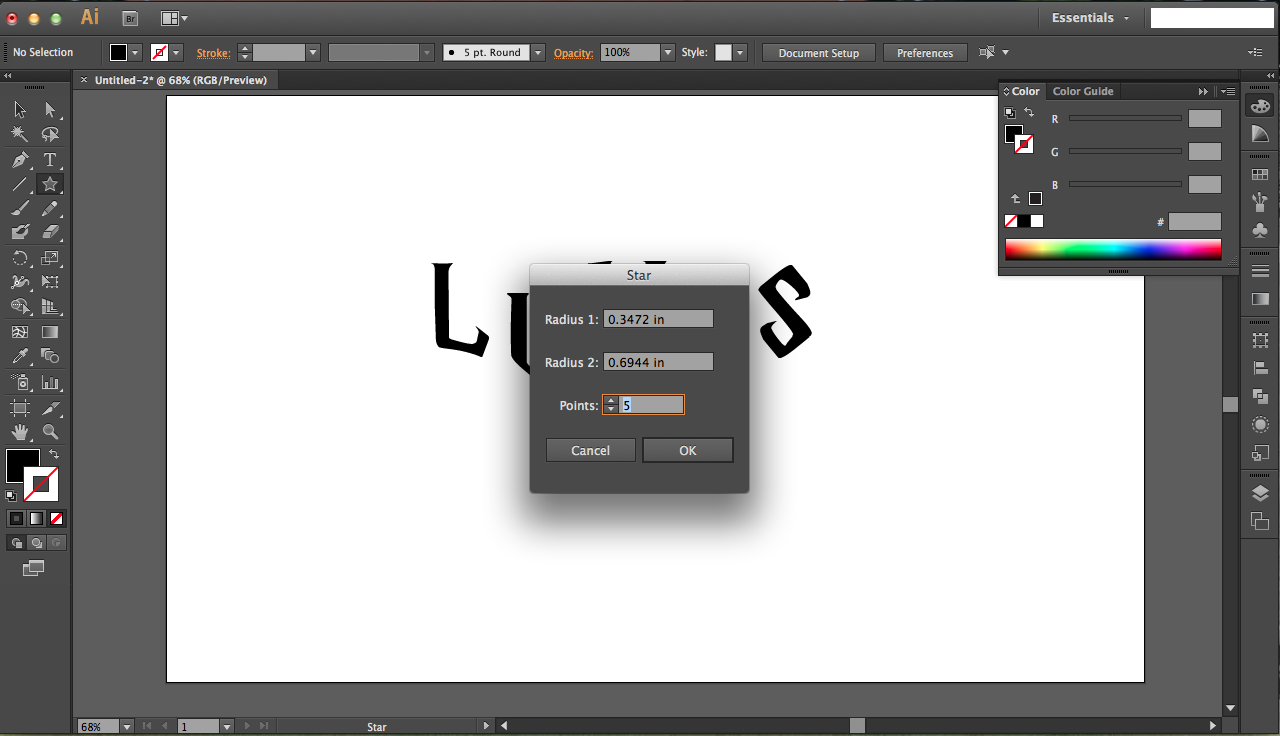Select the Gradient tool

coord(50,332)
